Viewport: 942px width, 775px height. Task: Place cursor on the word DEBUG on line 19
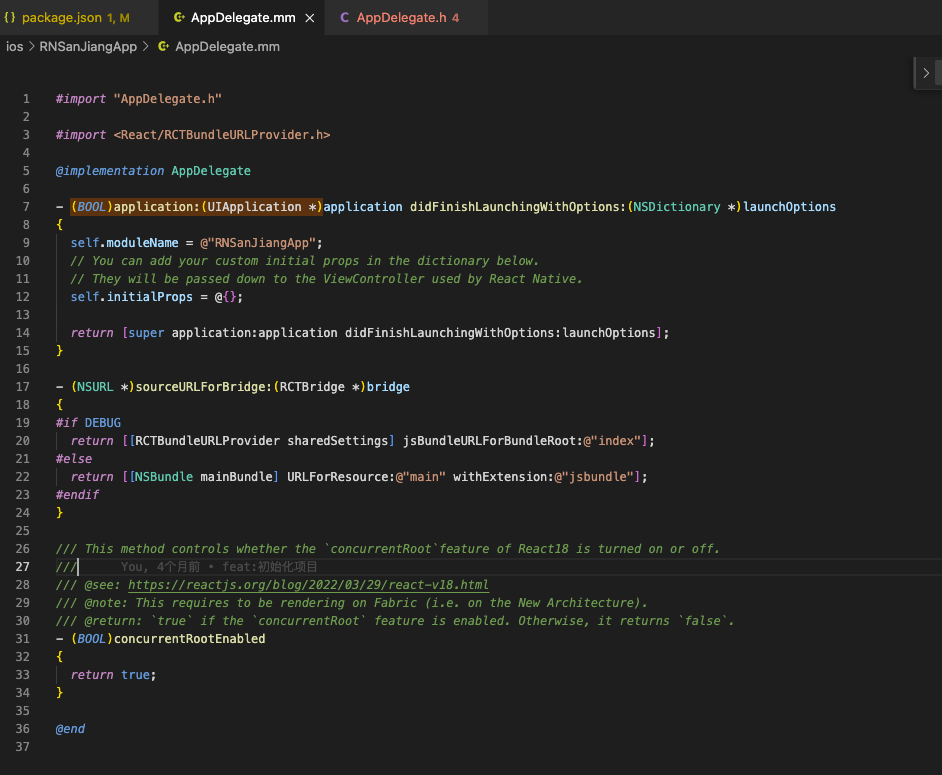tap(102, 422)
